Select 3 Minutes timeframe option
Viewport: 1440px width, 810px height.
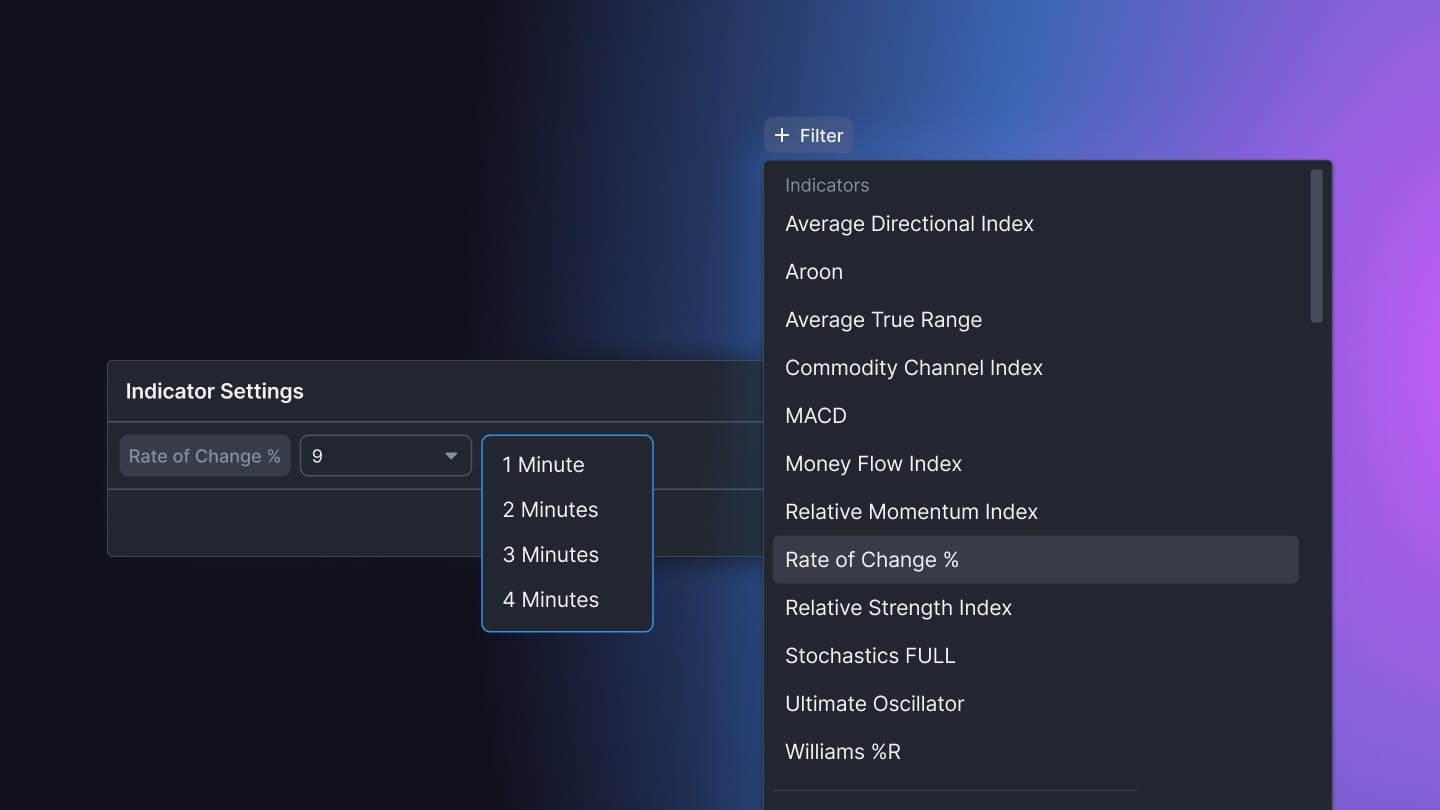click(551, 555)
